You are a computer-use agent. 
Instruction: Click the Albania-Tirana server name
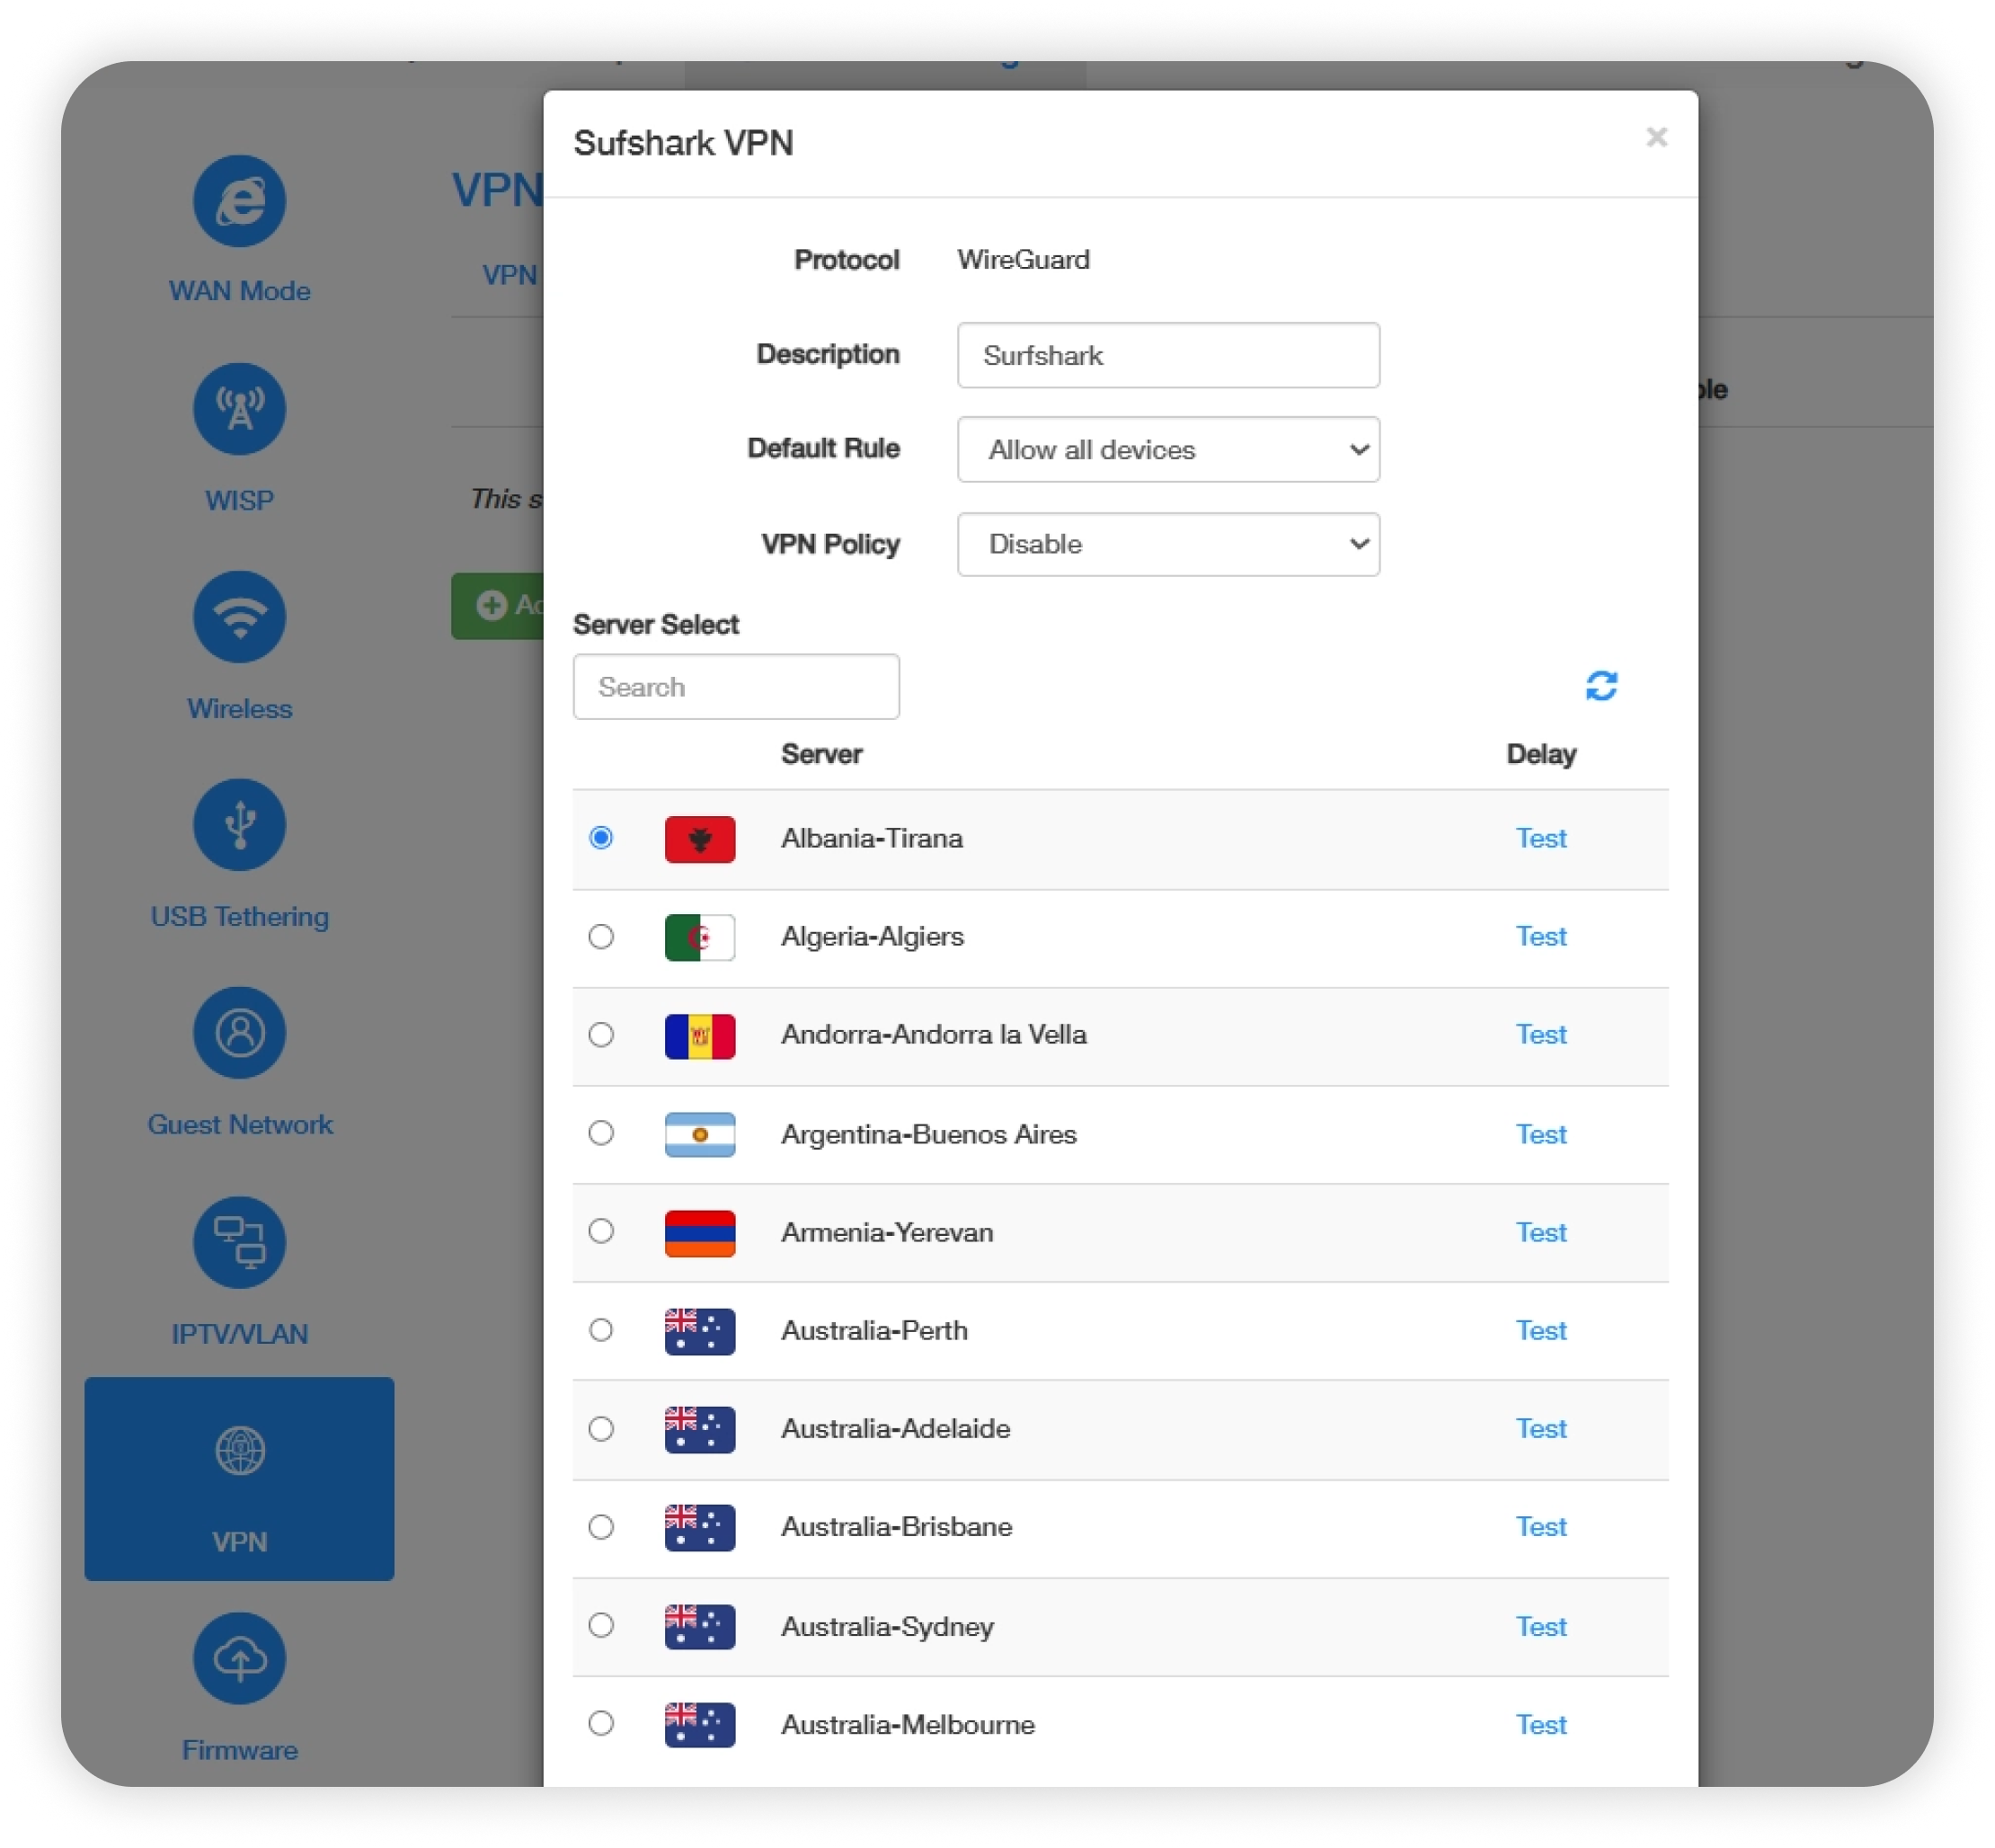tap(872, 838)
